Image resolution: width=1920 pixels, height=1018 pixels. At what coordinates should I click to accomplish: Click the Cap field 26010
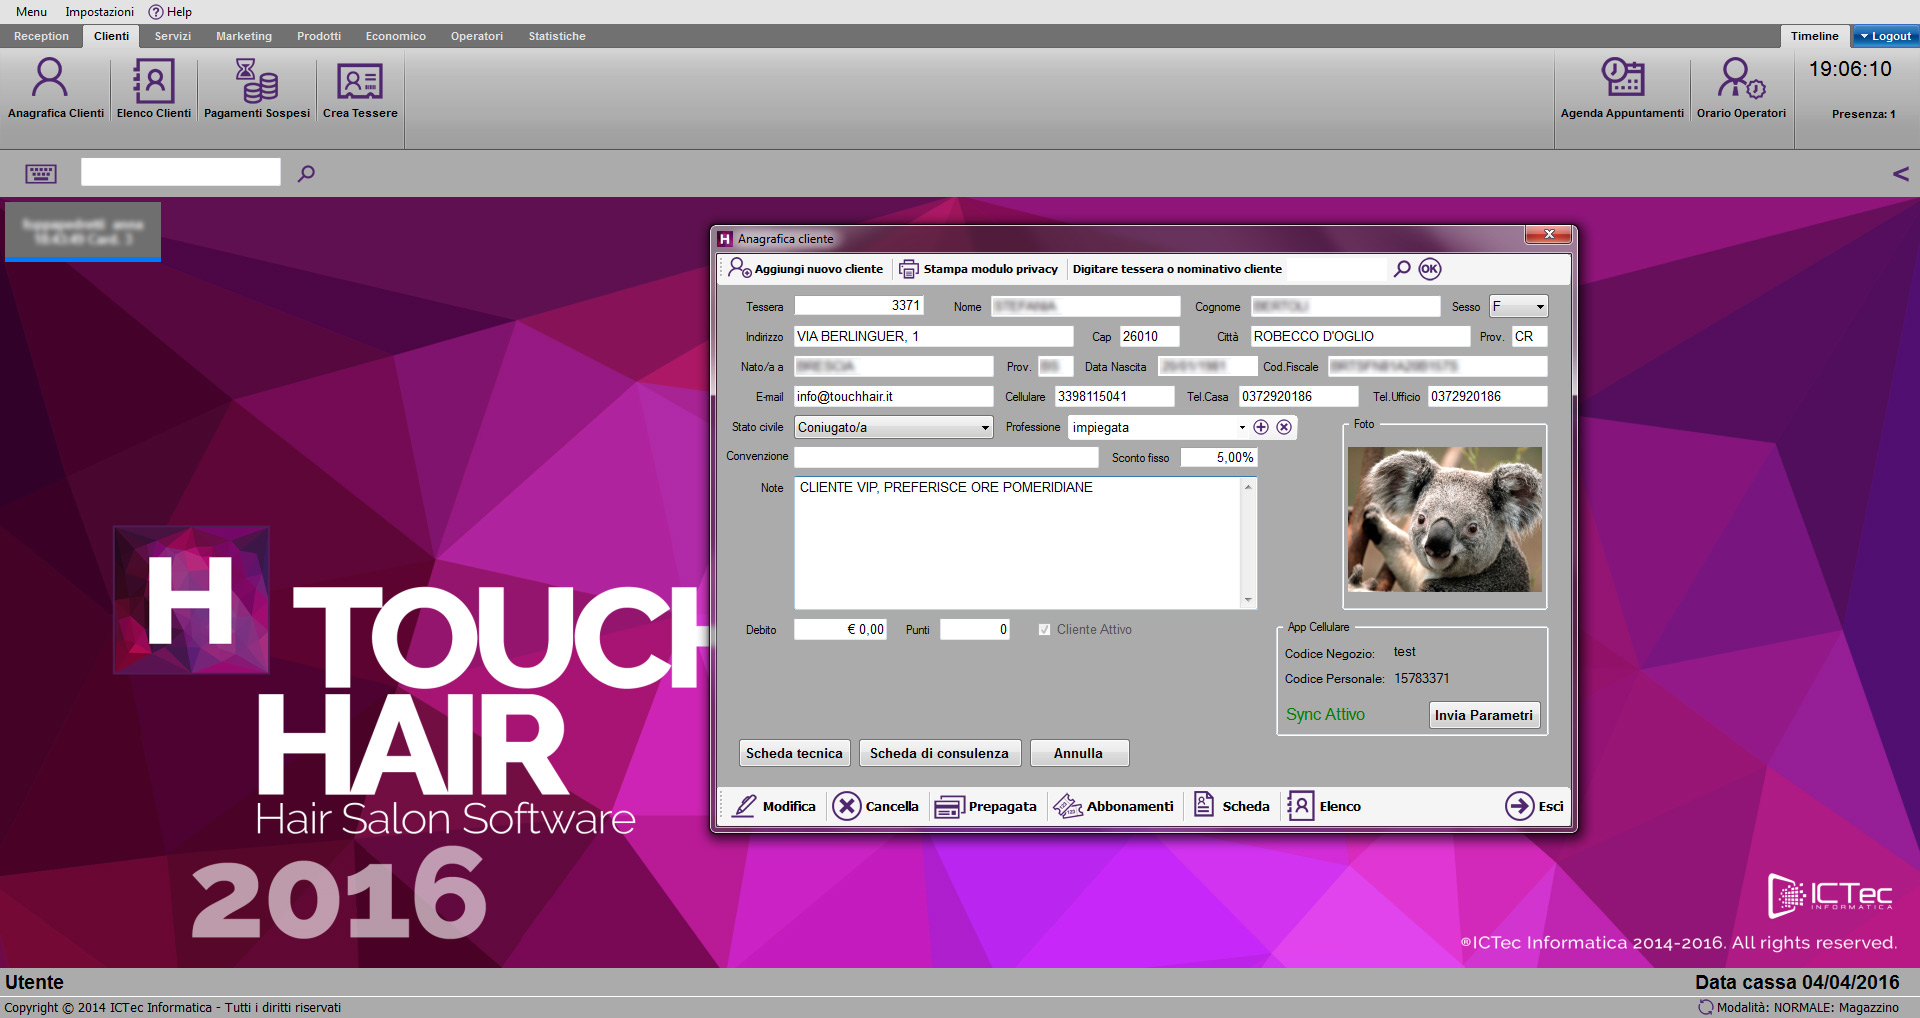click(1149, 336)
